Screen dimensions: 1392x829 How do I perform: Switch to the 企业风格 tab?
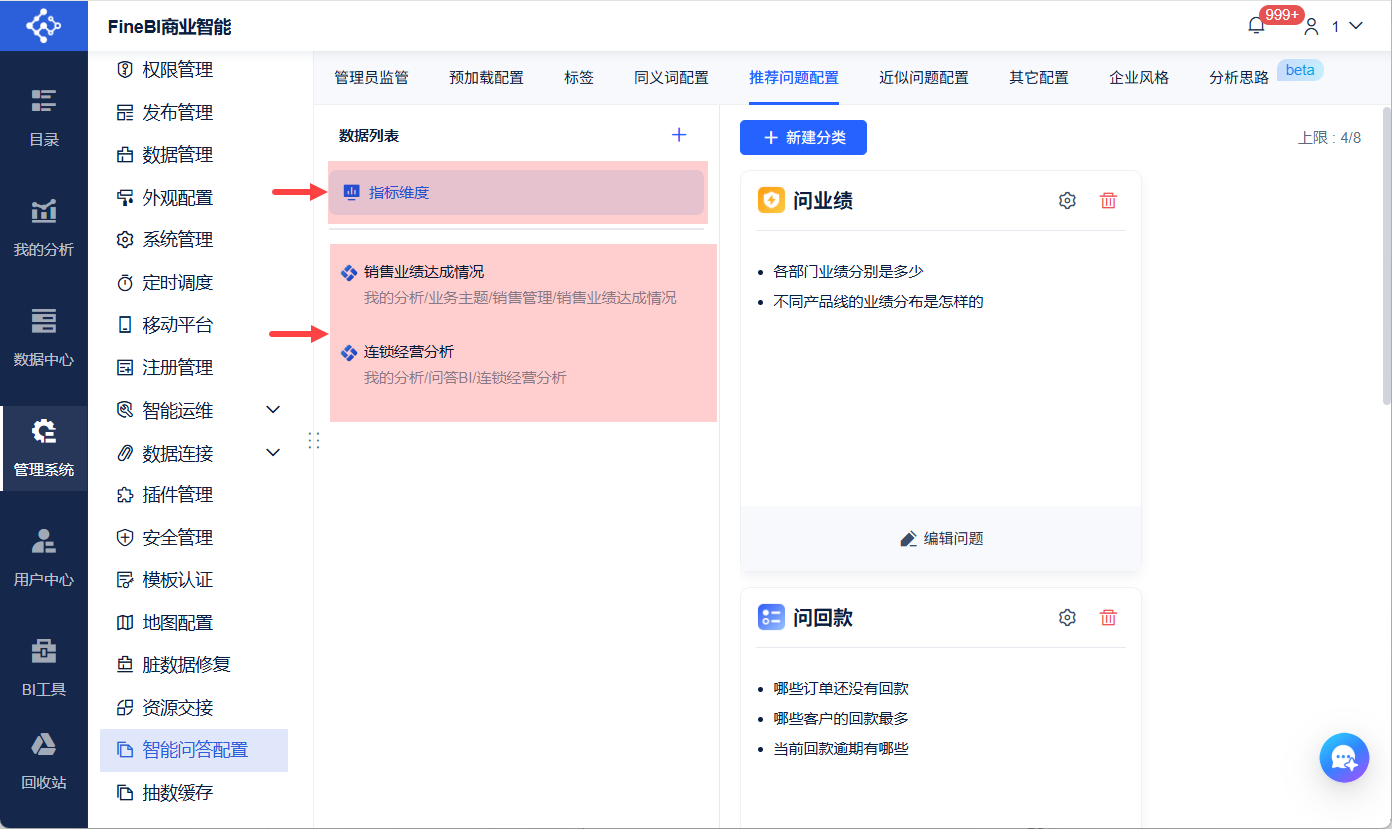click(1139, 78)
